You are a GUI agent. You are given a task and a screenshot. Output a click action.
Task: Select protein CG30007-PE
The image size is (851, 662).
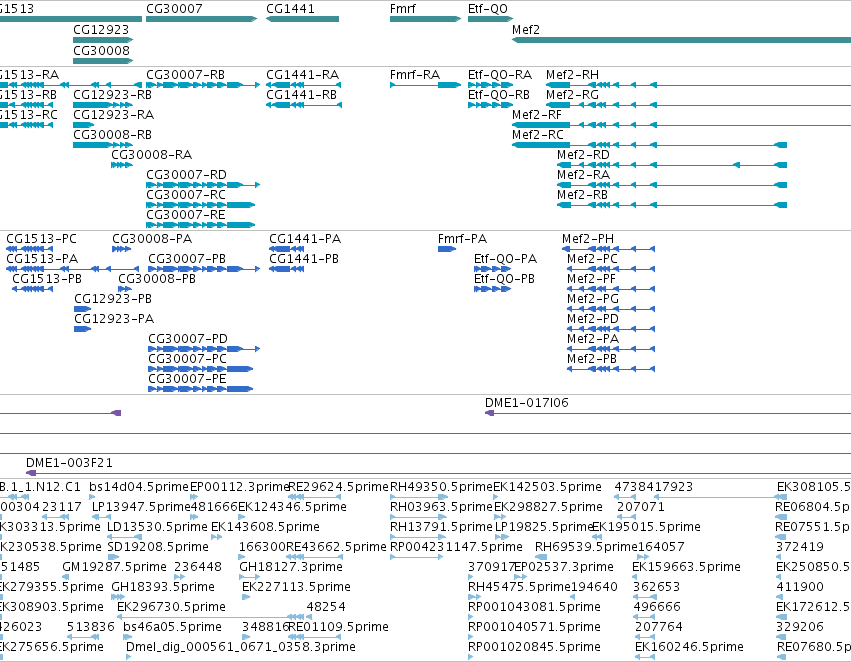187,379
